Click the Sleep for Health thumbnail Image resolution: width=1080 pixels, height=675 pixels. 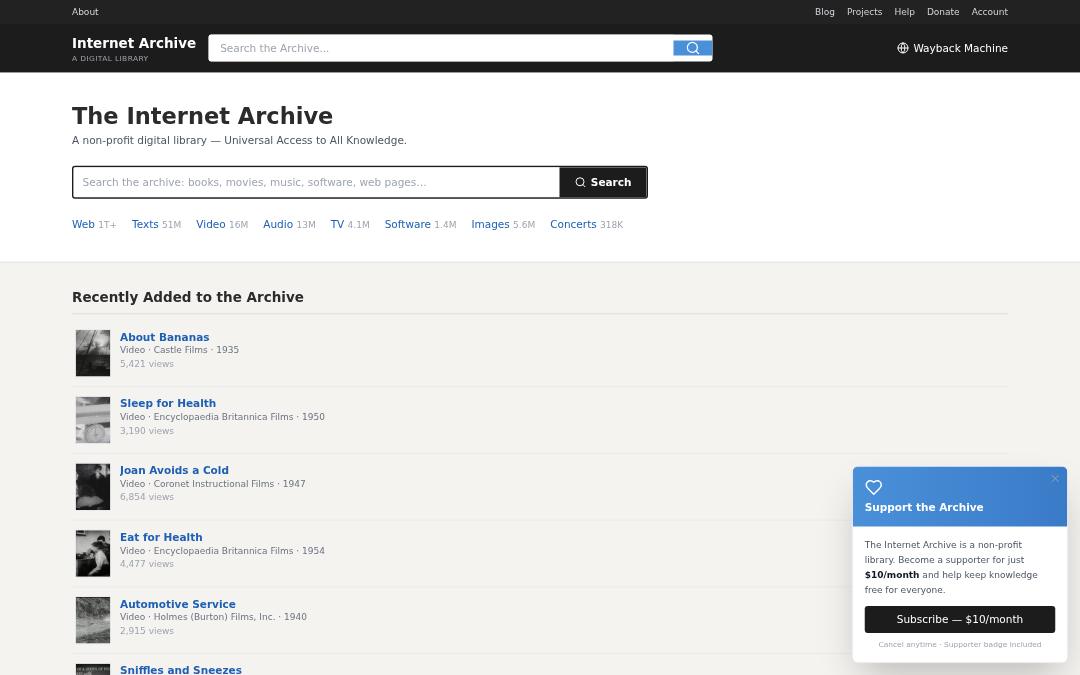click(93, 420)
